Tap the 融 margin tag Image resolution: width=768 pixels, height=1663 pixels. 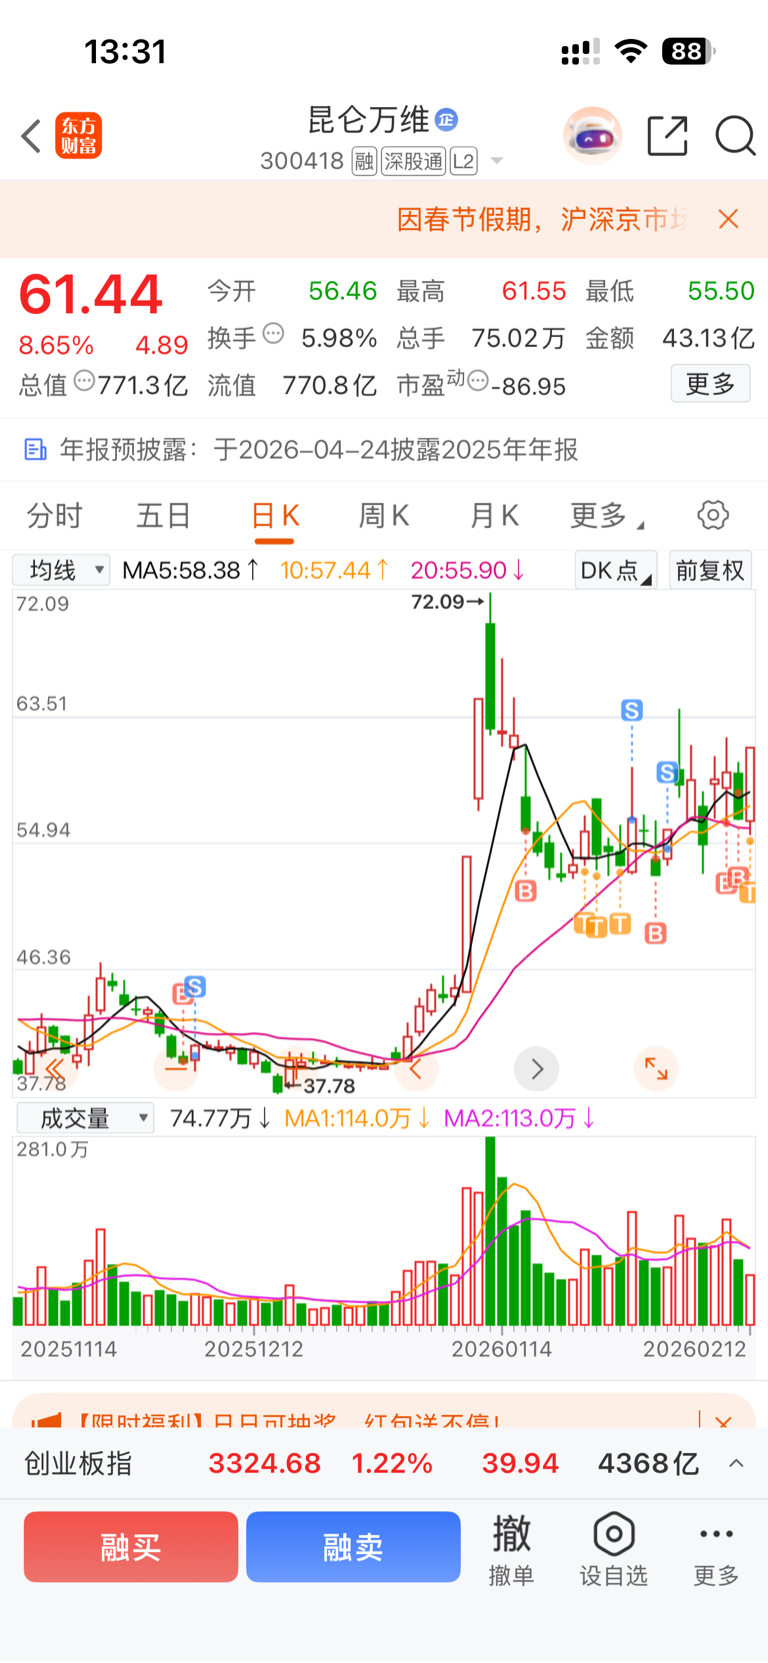click(364, 161)
